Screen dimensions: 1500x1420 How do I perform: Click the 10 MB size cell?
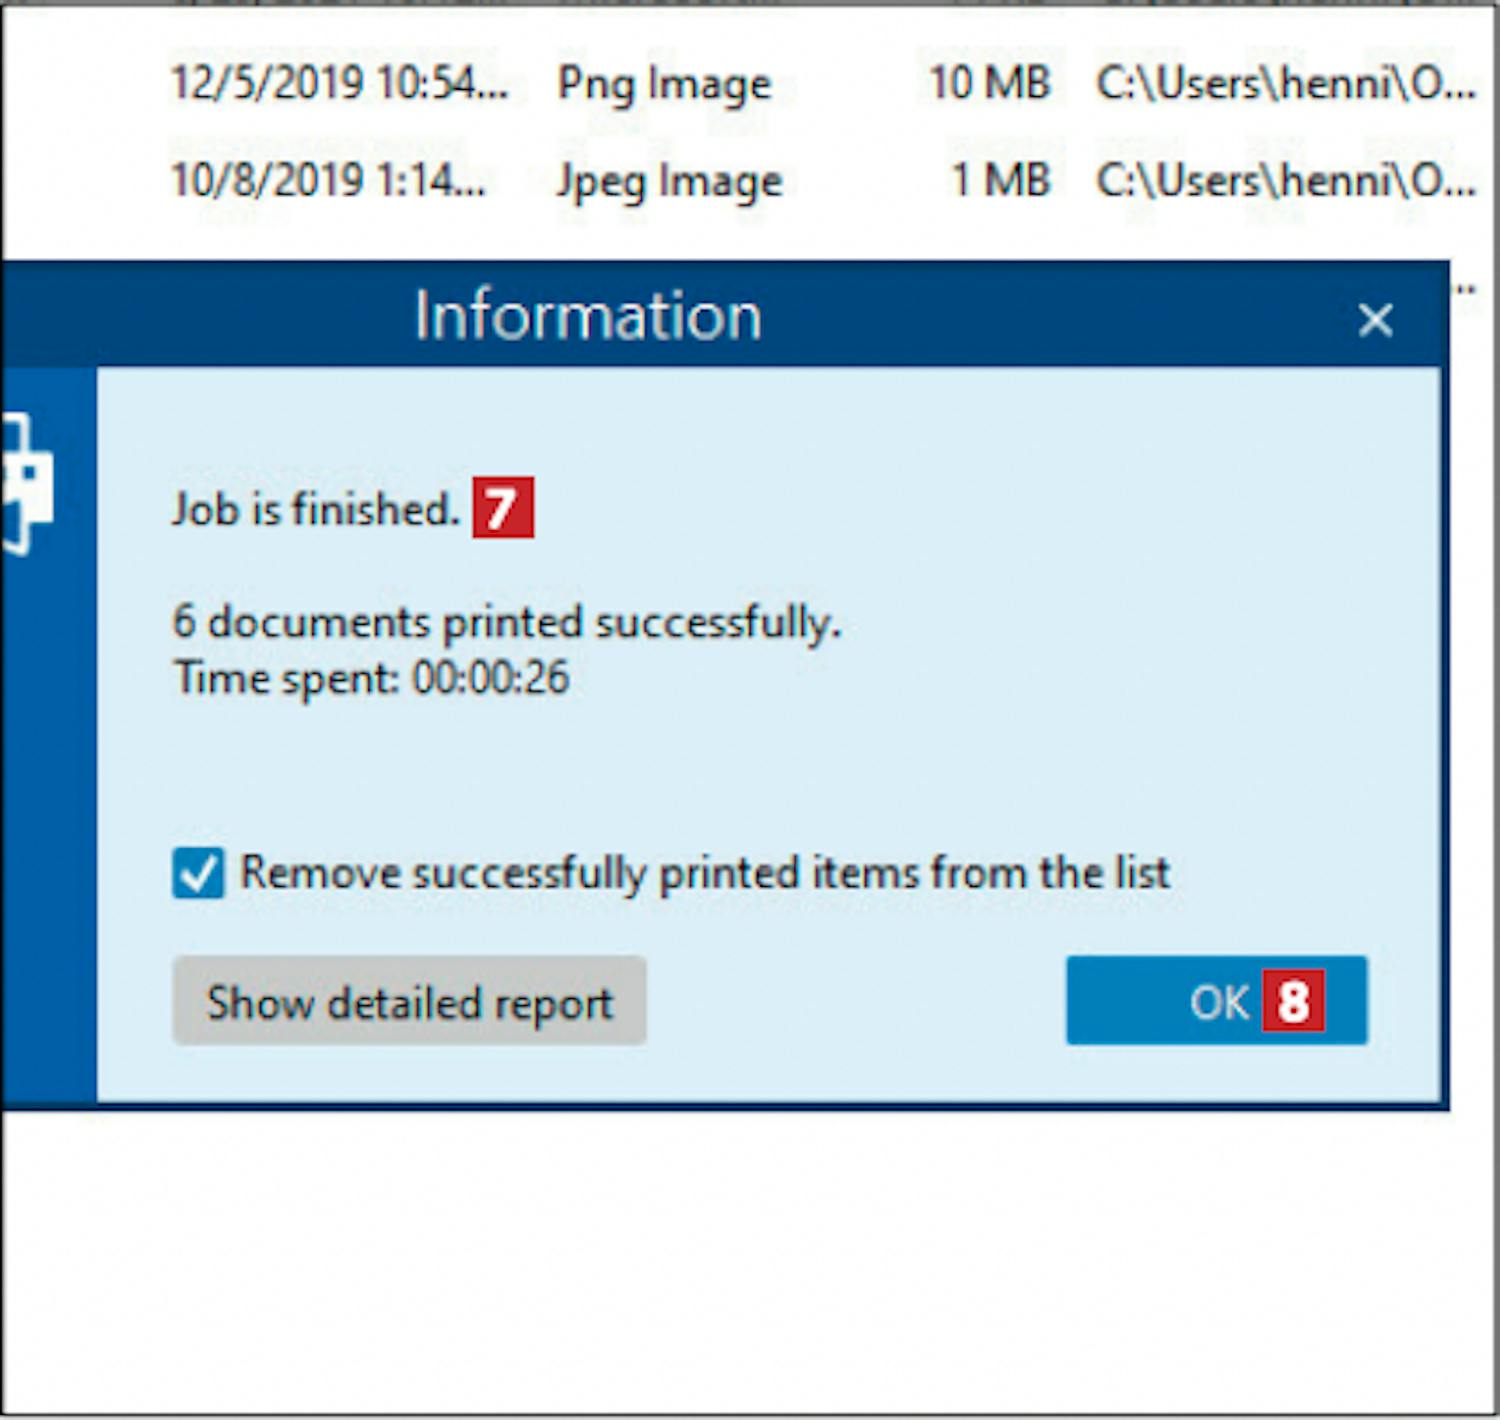tap(989, 83)
